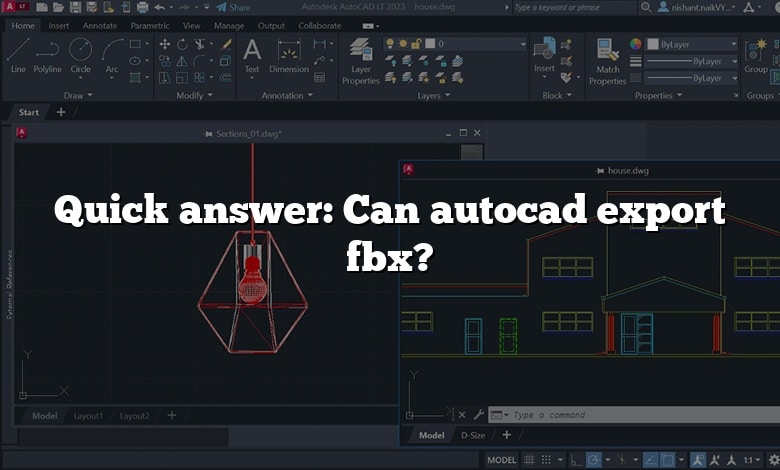Expand the Modify panel
The width and height of the screenshot is (780, 470).
tap(195, 95)
